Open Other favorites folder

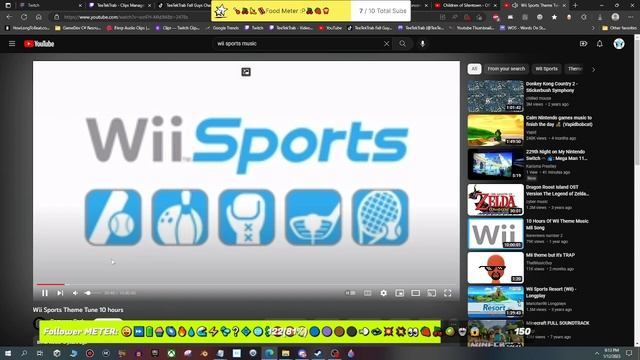coord(619,28)
